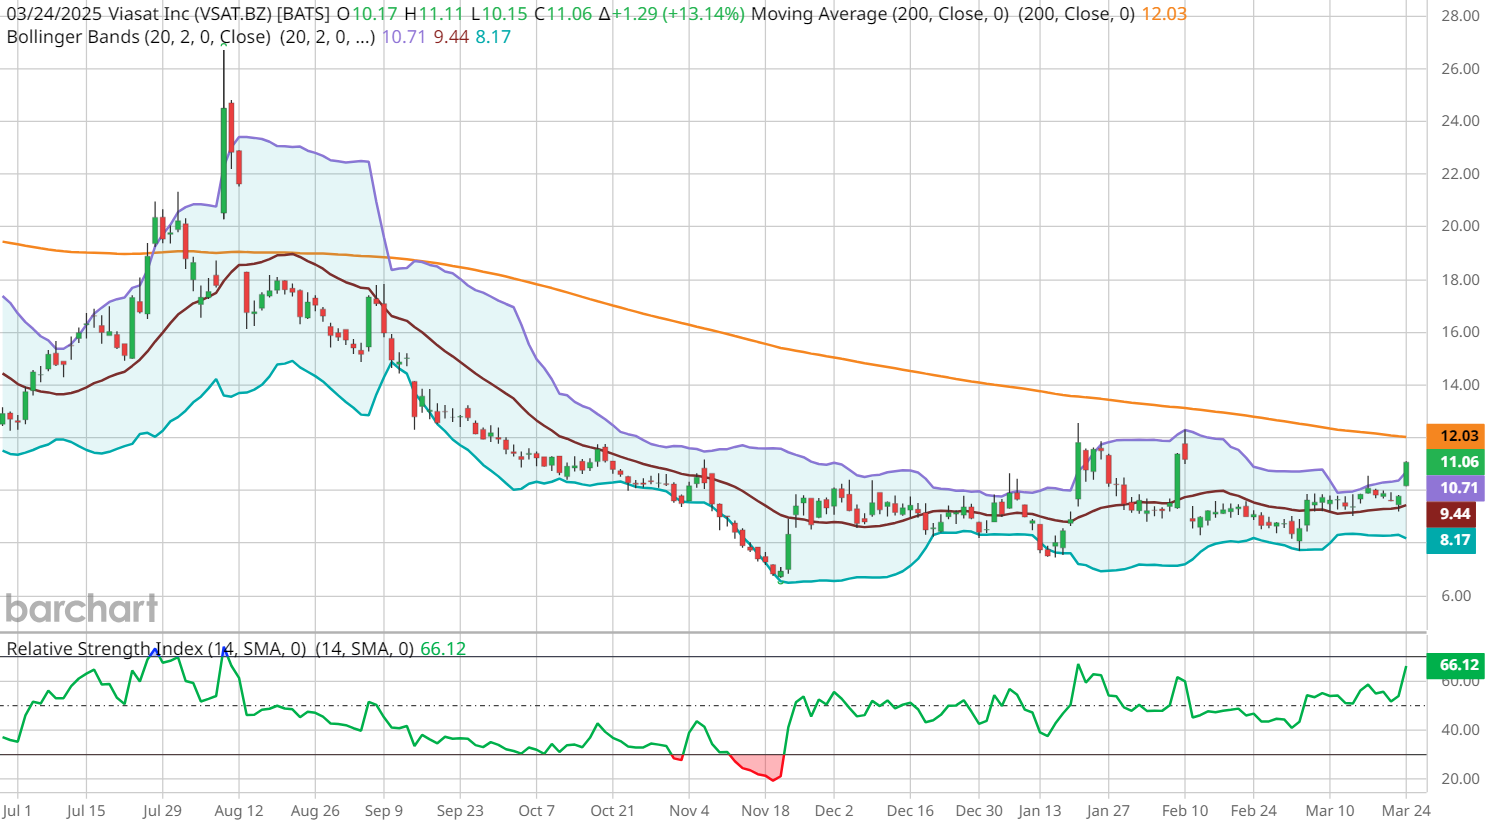Click the Sep 23 date axis label
1486x826 pixels.
click(x=460, y=811)
